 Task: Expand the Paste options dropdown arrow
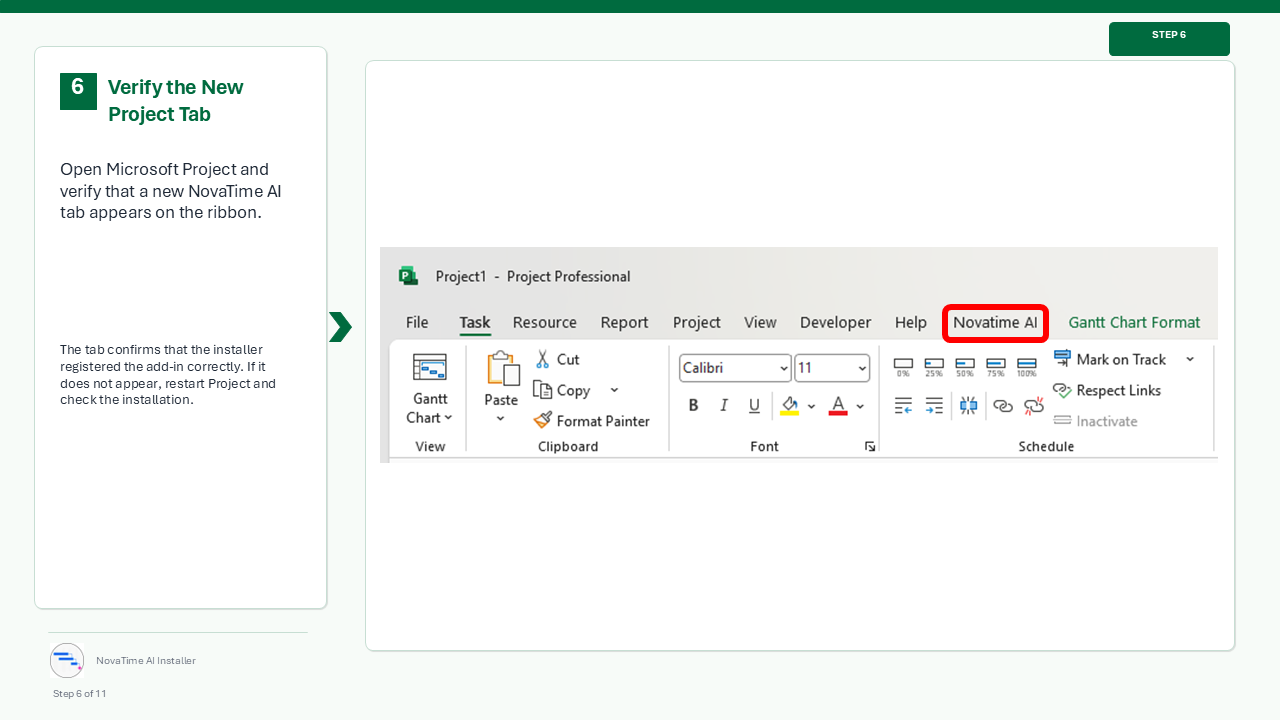501,419
